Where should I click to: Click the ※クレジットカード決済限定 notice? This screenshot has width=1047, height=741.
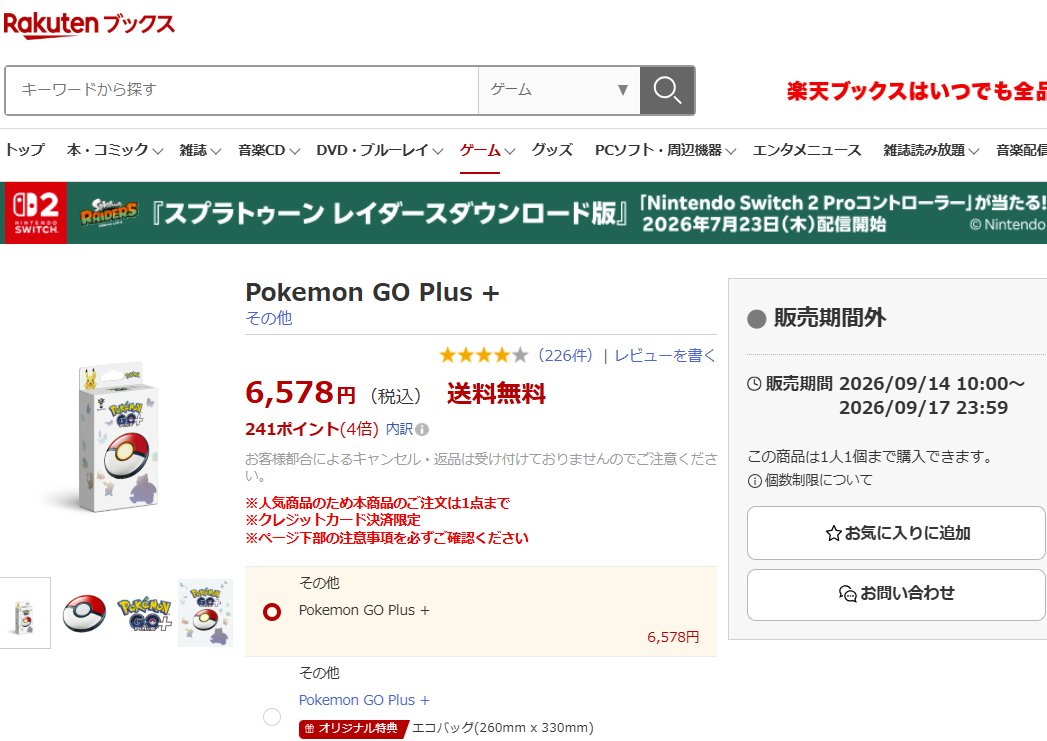coord(333,520)
